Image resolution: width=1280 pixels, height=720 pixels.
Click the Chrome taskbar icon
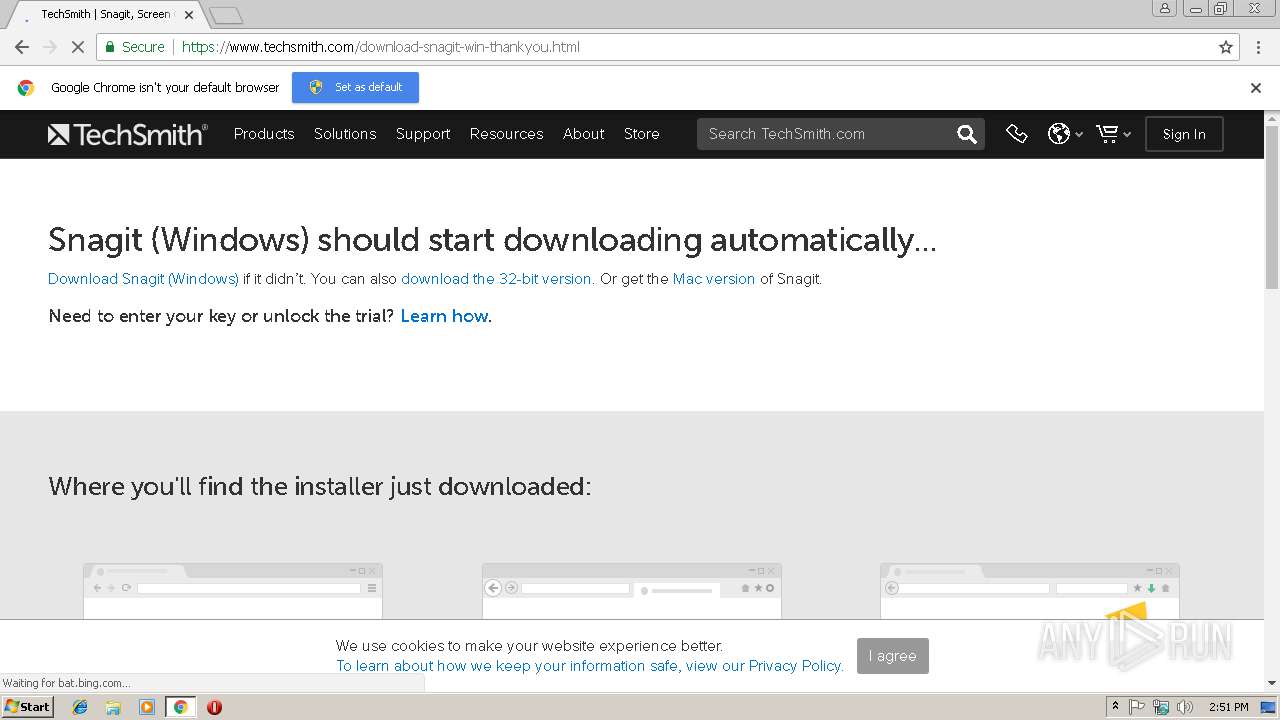coord(180,707)
